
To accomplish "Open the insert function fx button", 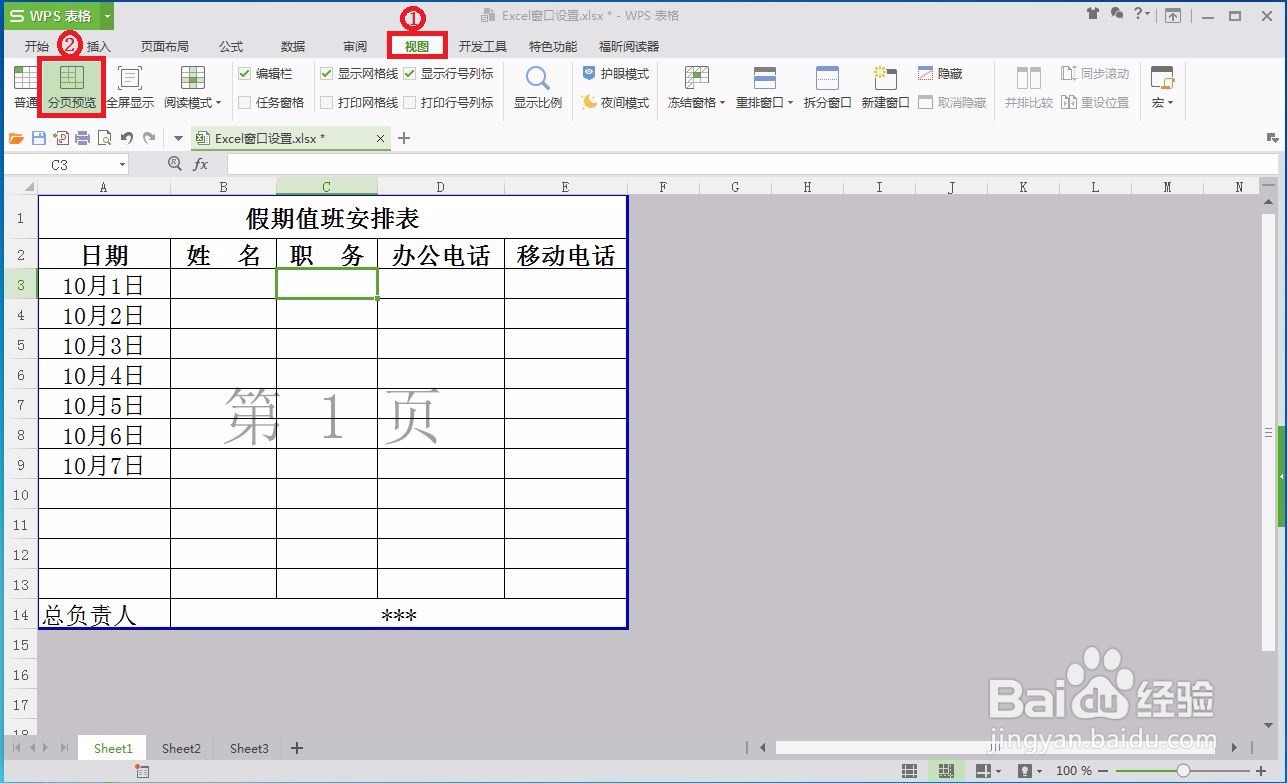I will [201, 164].
